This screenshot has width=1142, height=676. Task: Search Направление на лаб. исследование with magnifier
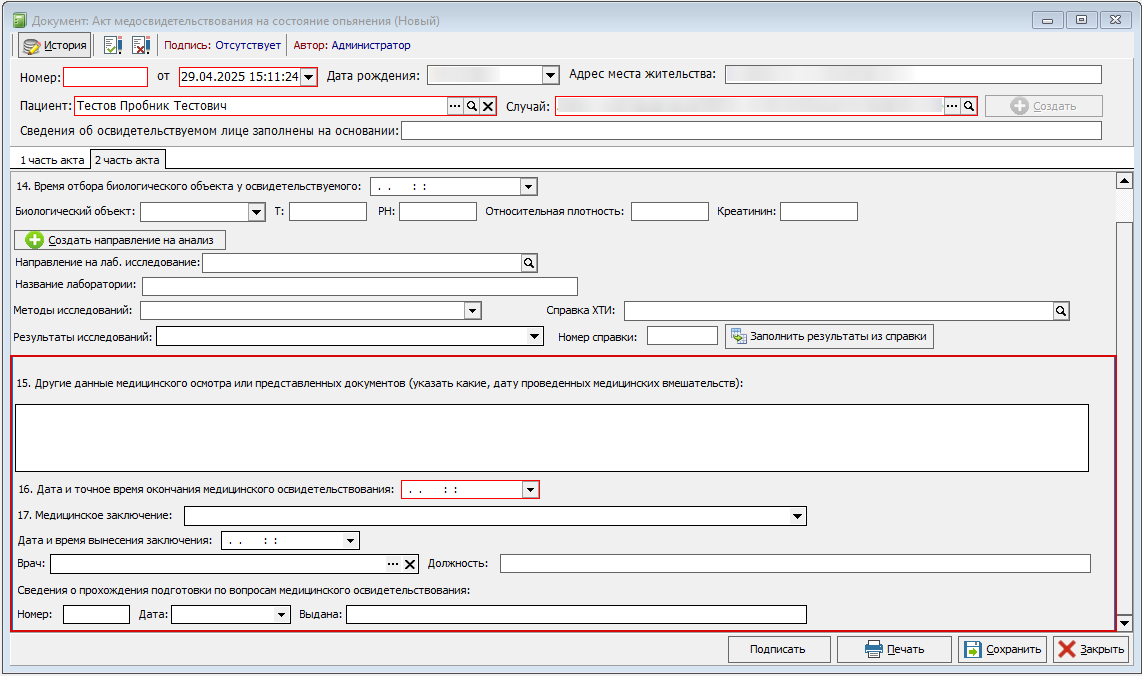[529, 263]
